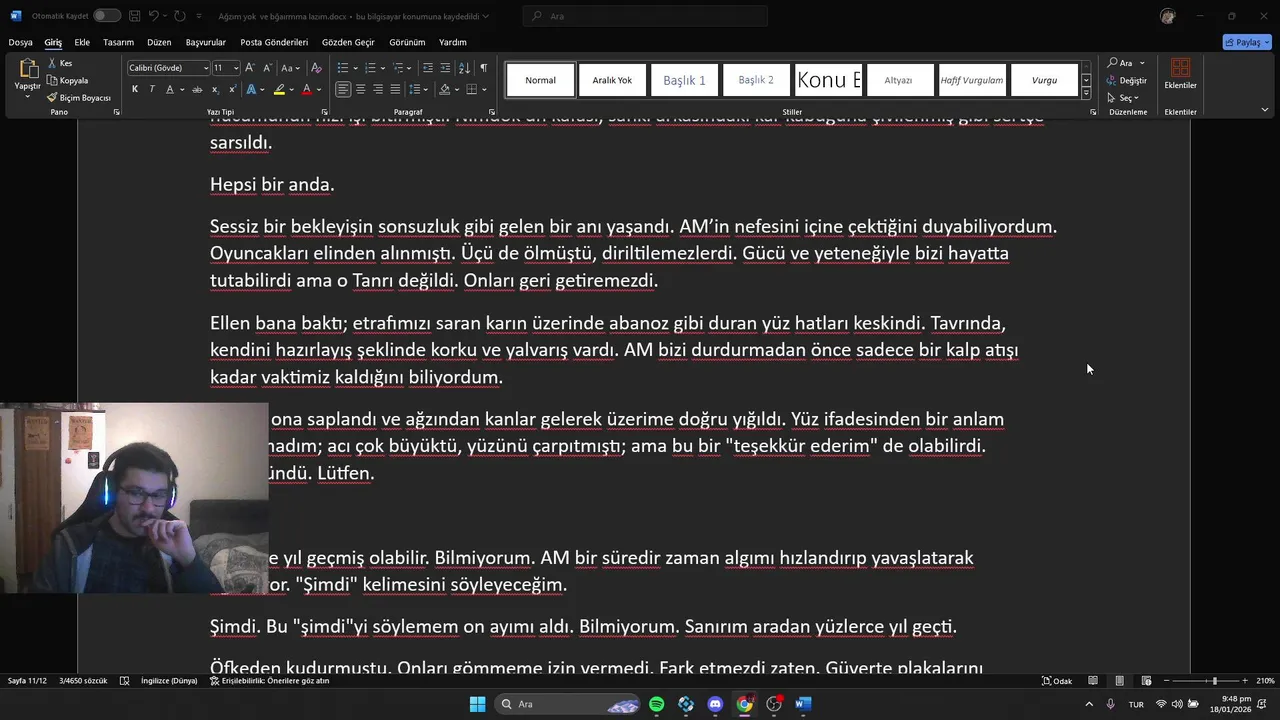The width and height of the screenshot is (1280, 720).
Task: Click the Paylaş share button
Action: (x=1247, y=42)
